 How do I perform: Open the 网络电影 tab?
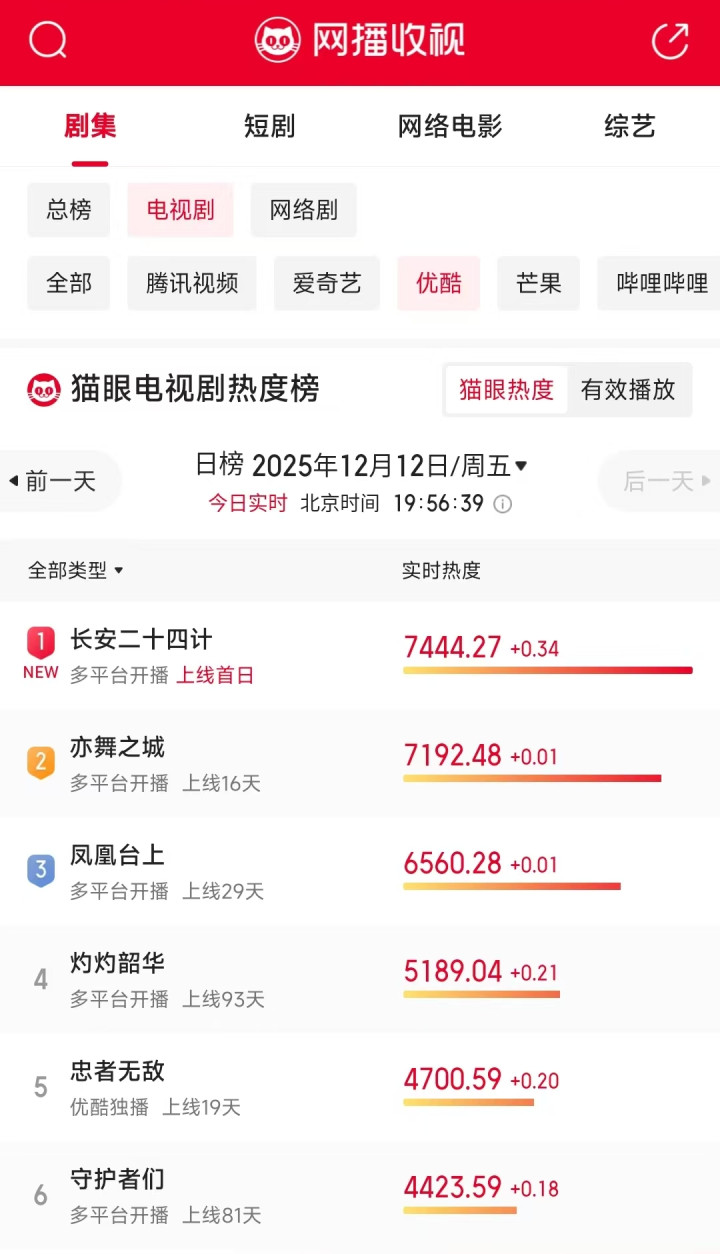click(450, 127)
